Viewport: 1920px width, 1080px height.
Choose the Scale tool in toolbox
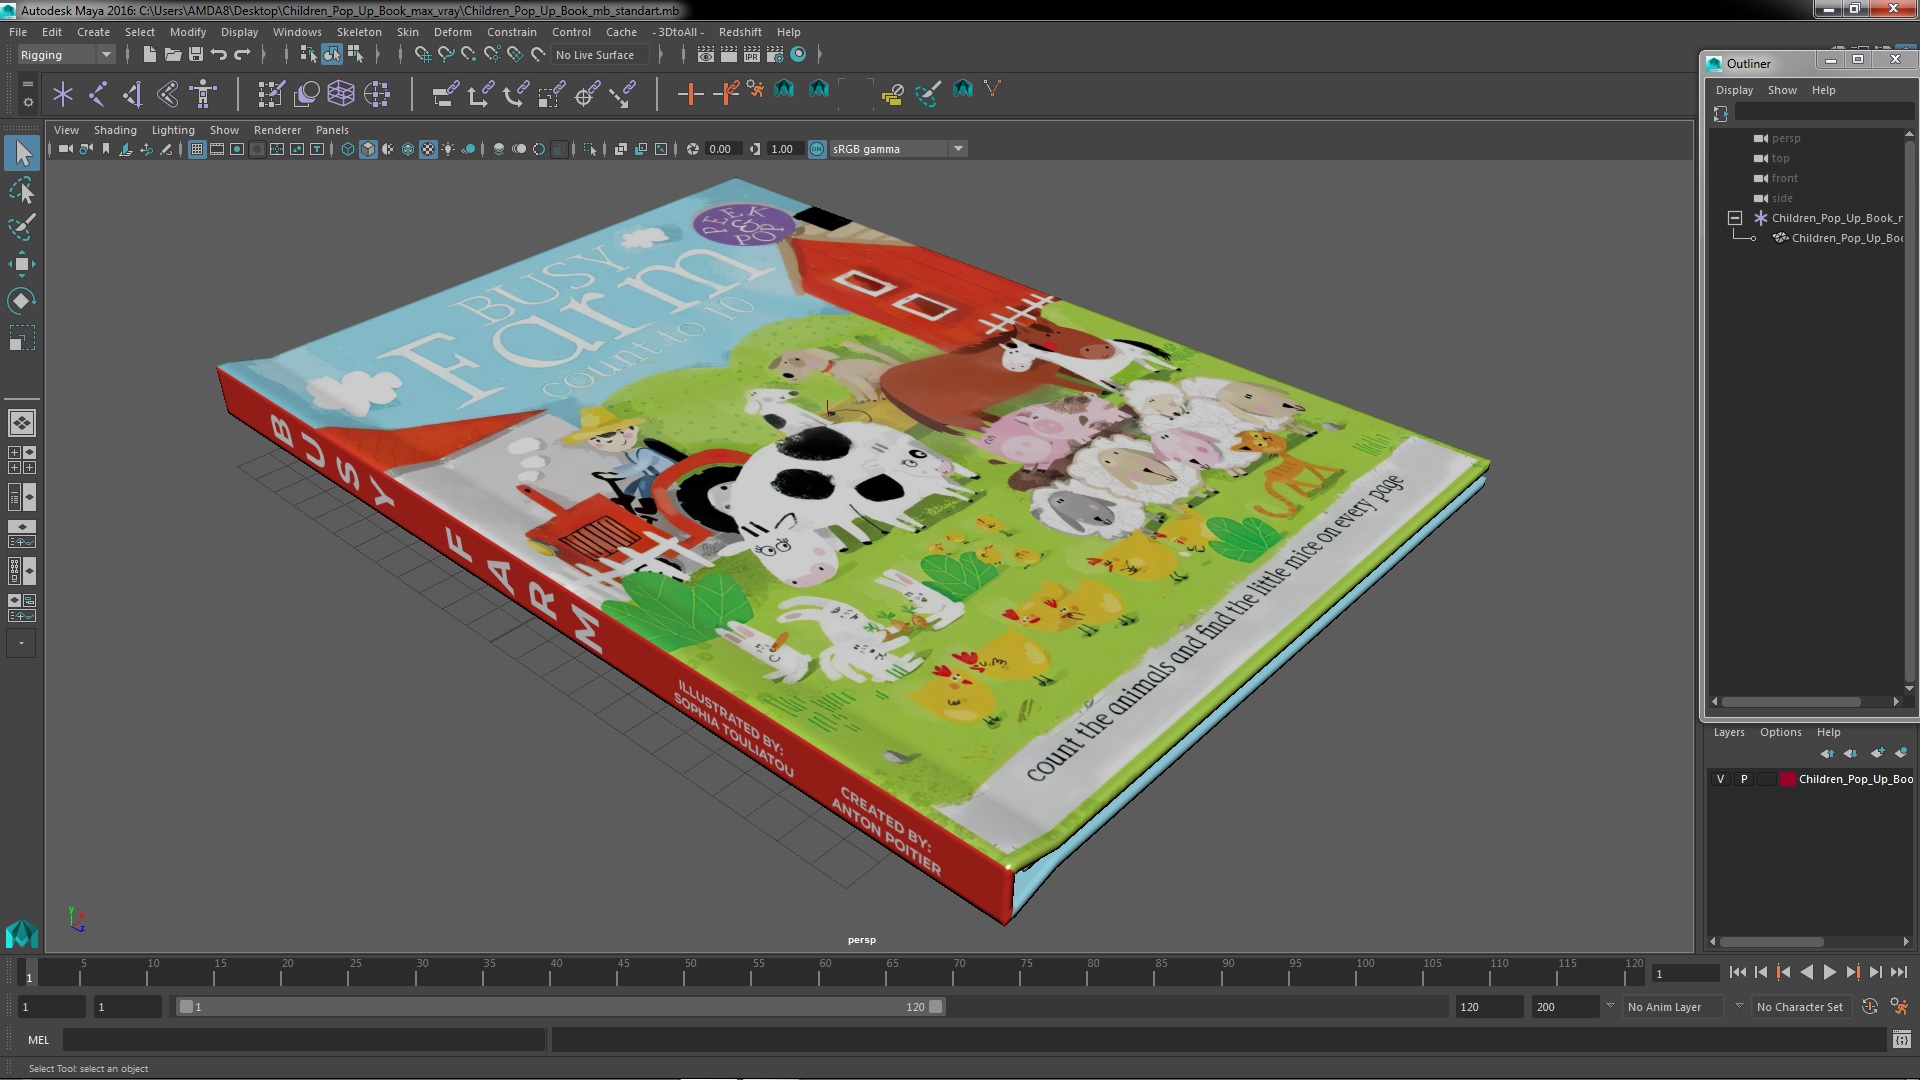[x=22, y=338]
